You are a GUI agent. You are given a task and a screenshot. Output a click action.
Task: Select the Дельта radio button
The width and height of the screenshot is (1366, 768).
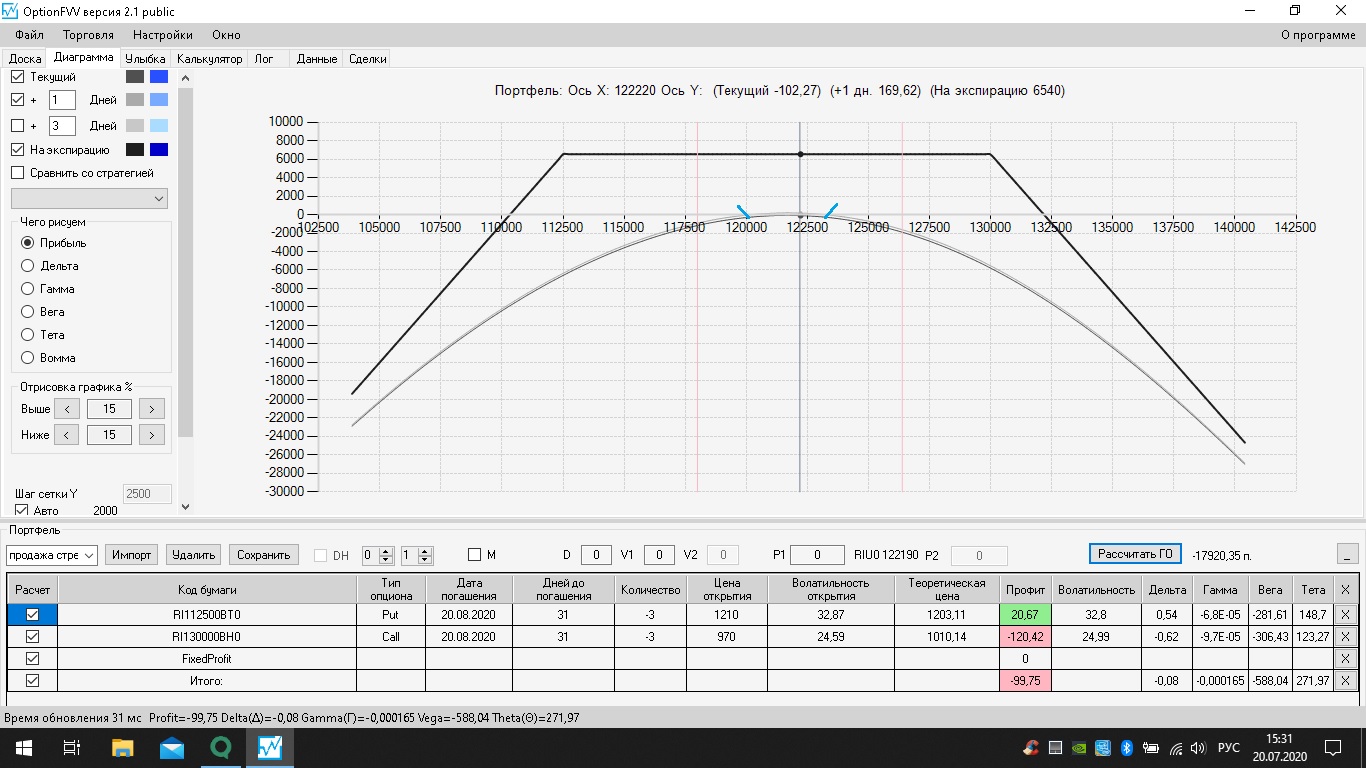point(28,266)
